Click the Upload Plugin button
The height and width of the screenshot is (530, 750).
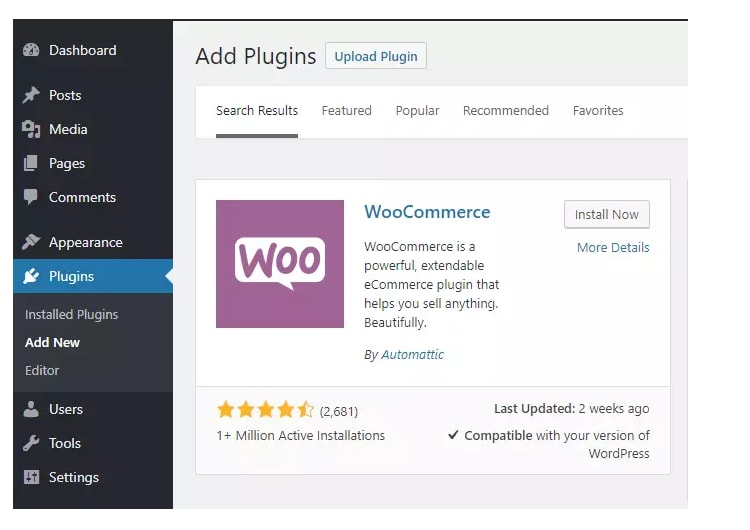pyautogui.click(x=376, y=56)
